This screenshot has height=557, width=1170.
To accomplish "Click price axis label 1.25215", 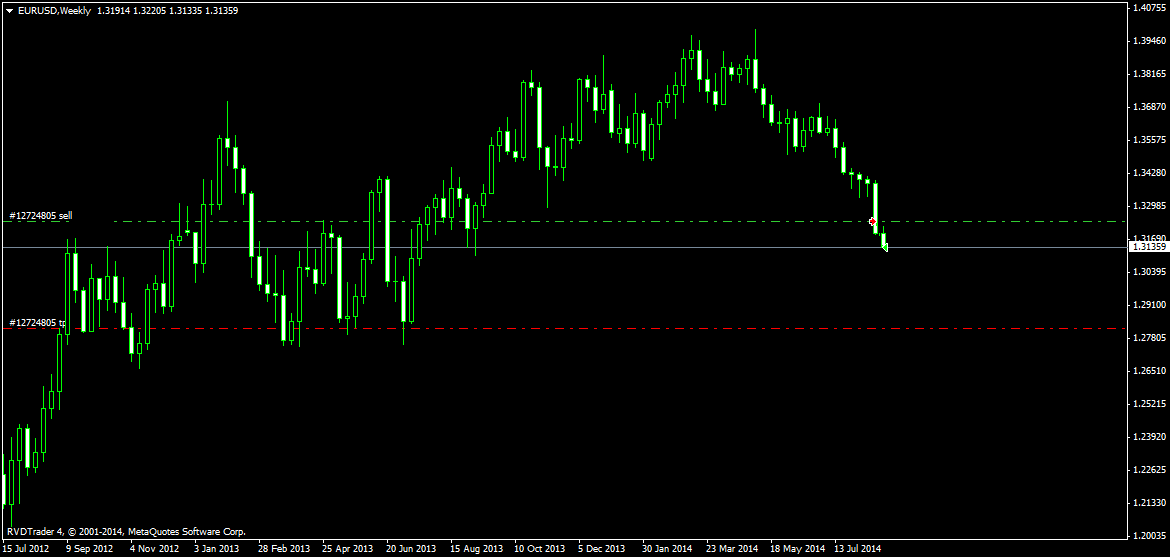I will point(1148,403).
